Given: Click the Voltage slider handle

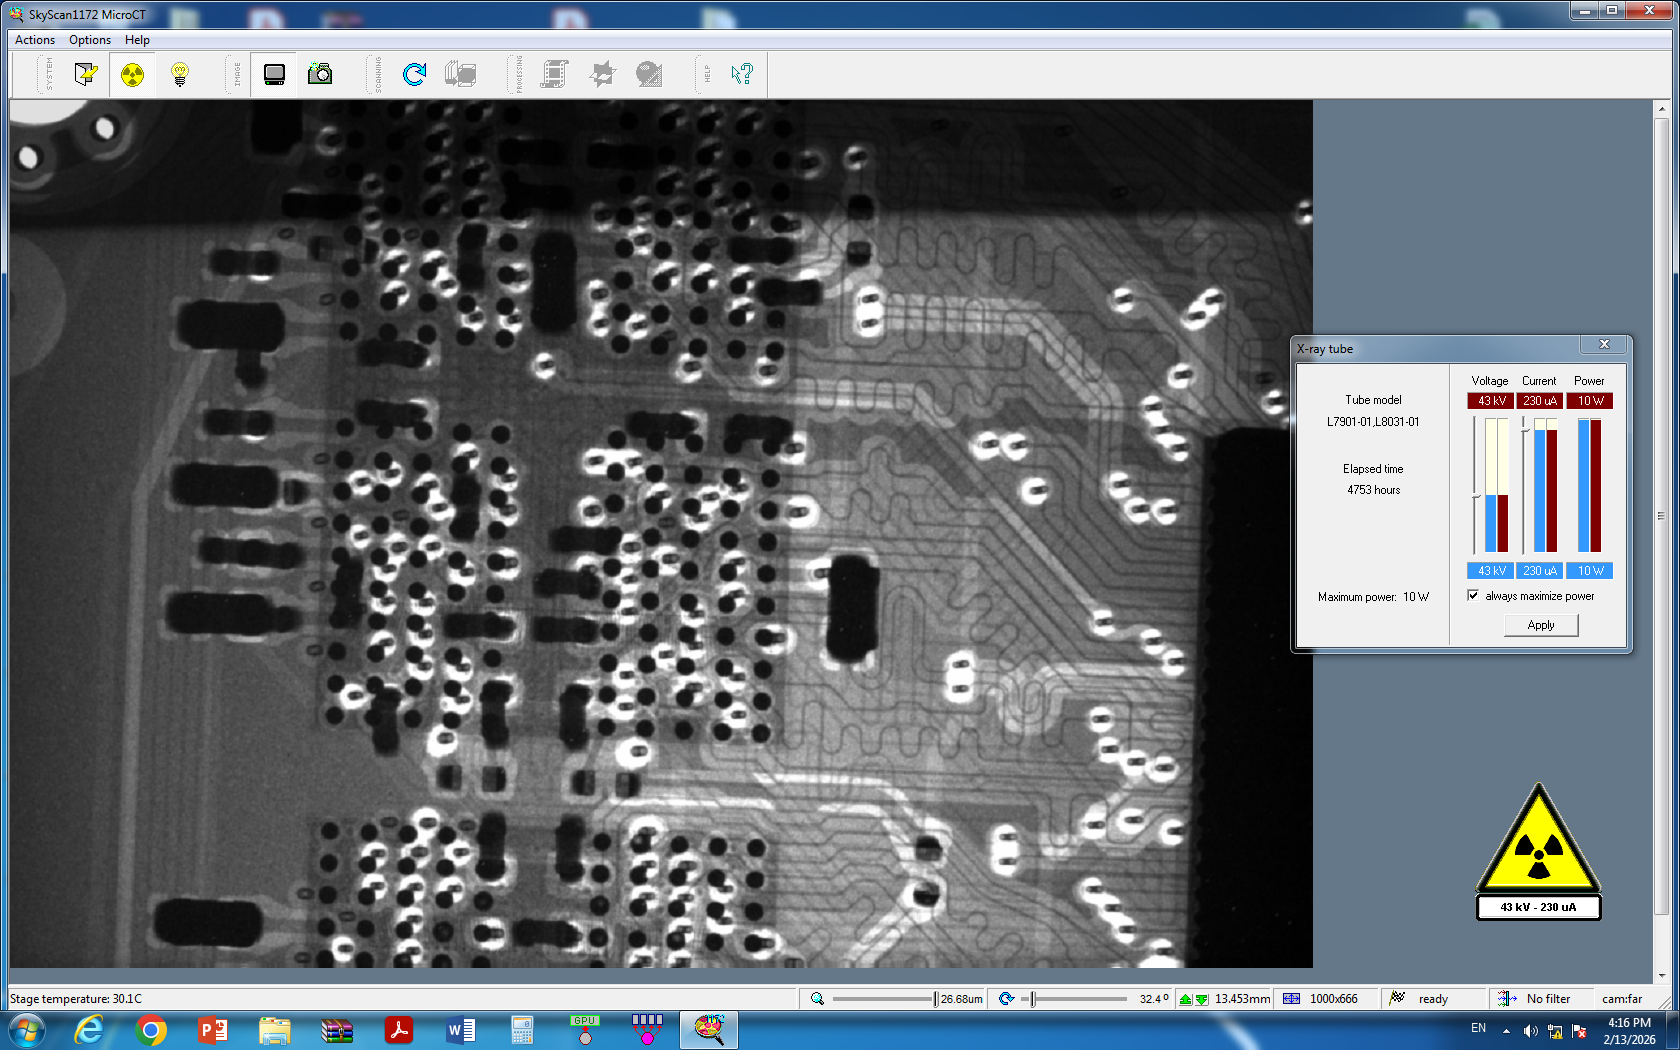Looking at the screenshot, I should (x=1475, y=495).
